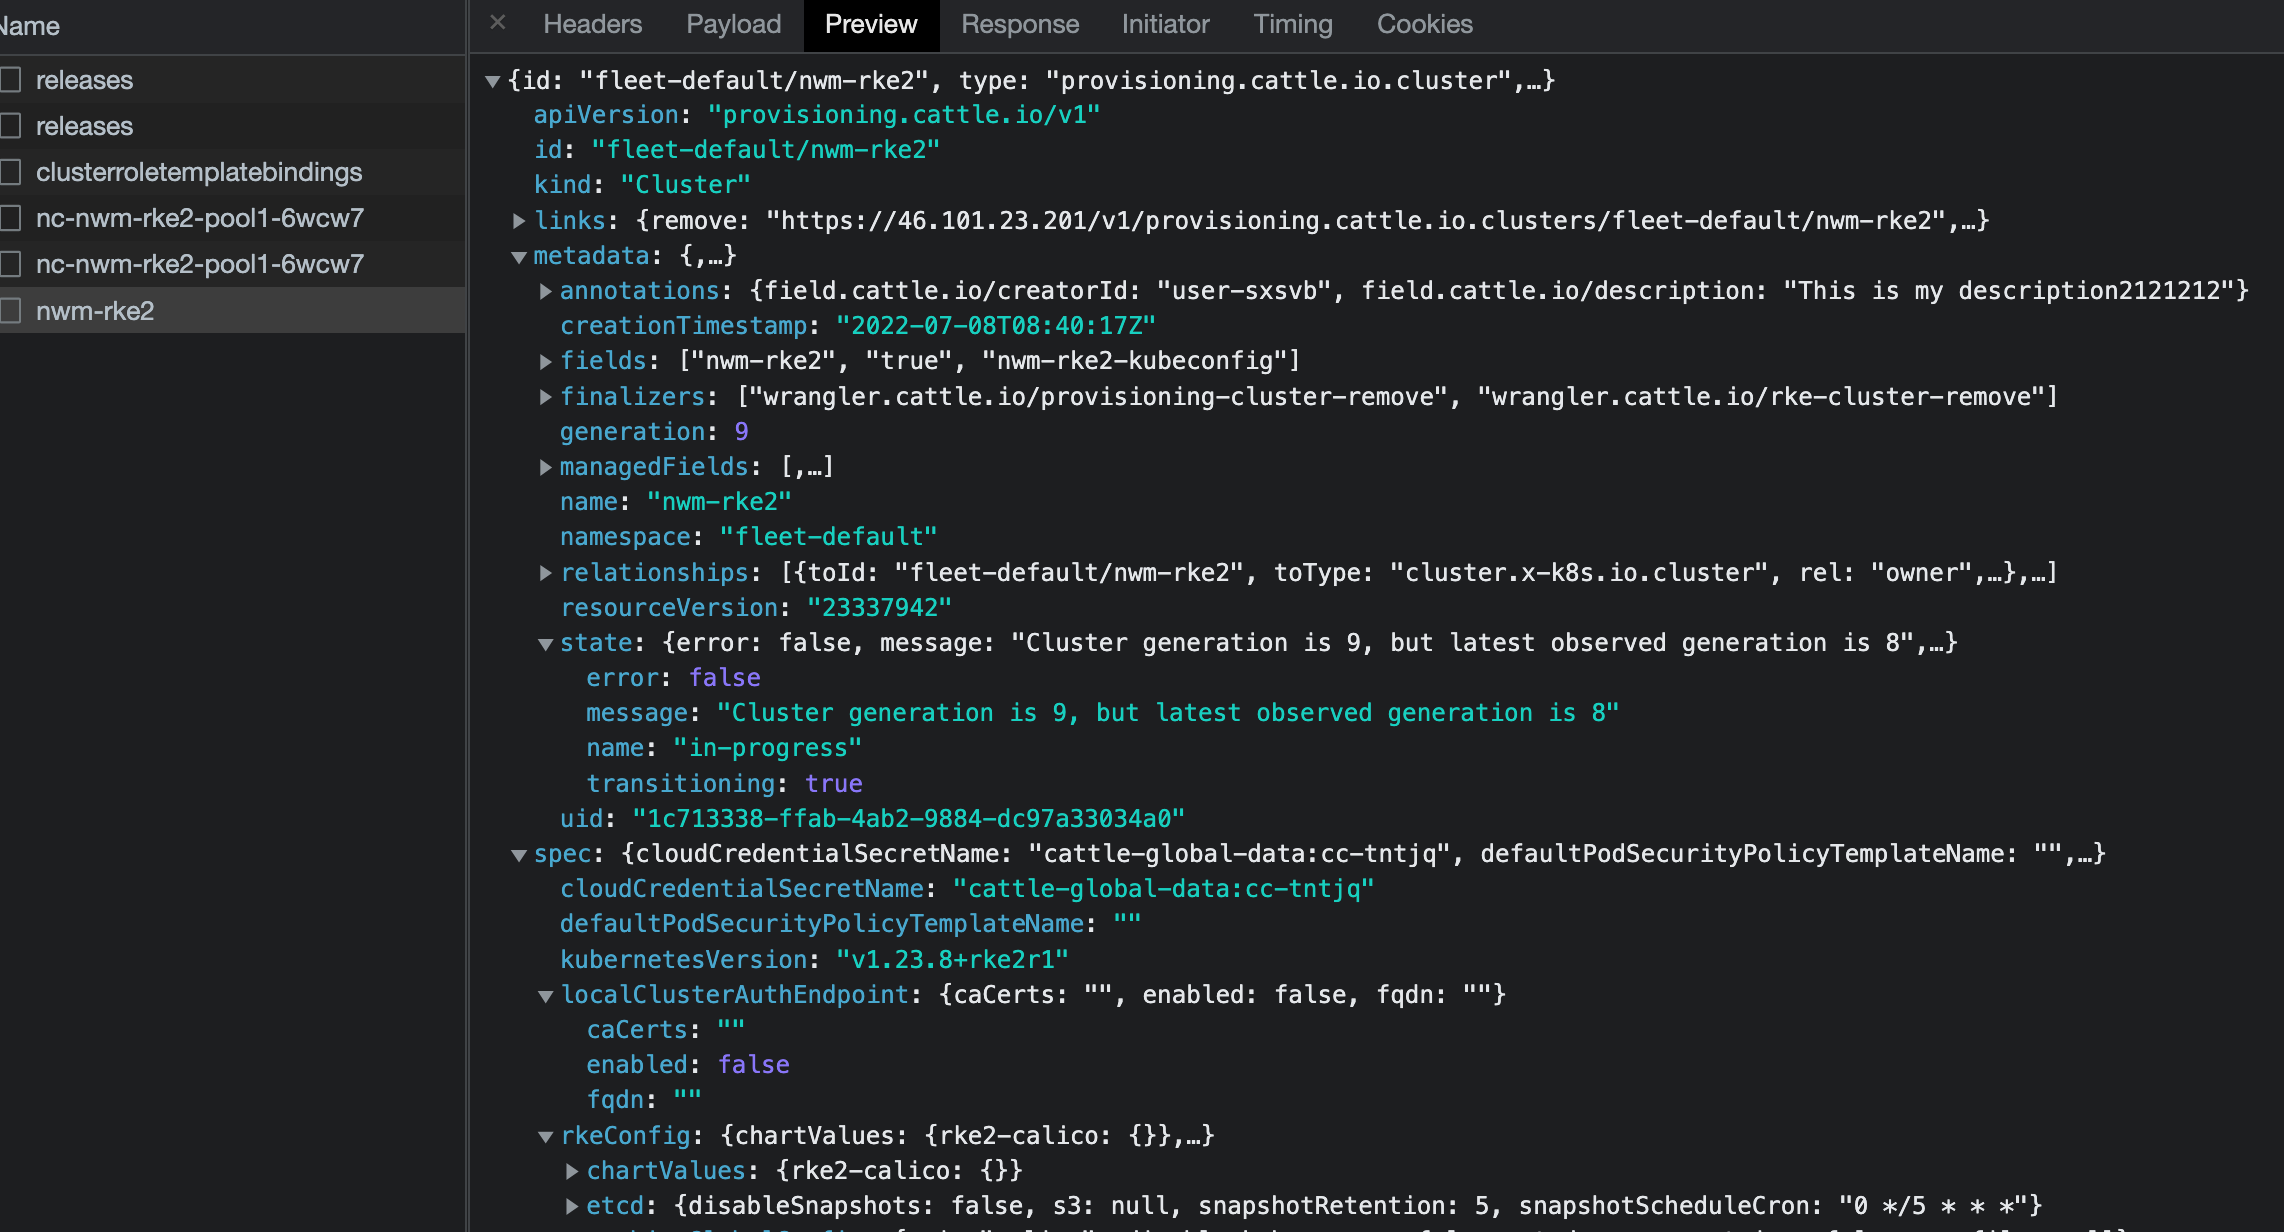Select the nc-nwm-rke2-pool1-6wcw7 request
The height and width of the screenshot is (1232, 2284).
click(200, 217)
